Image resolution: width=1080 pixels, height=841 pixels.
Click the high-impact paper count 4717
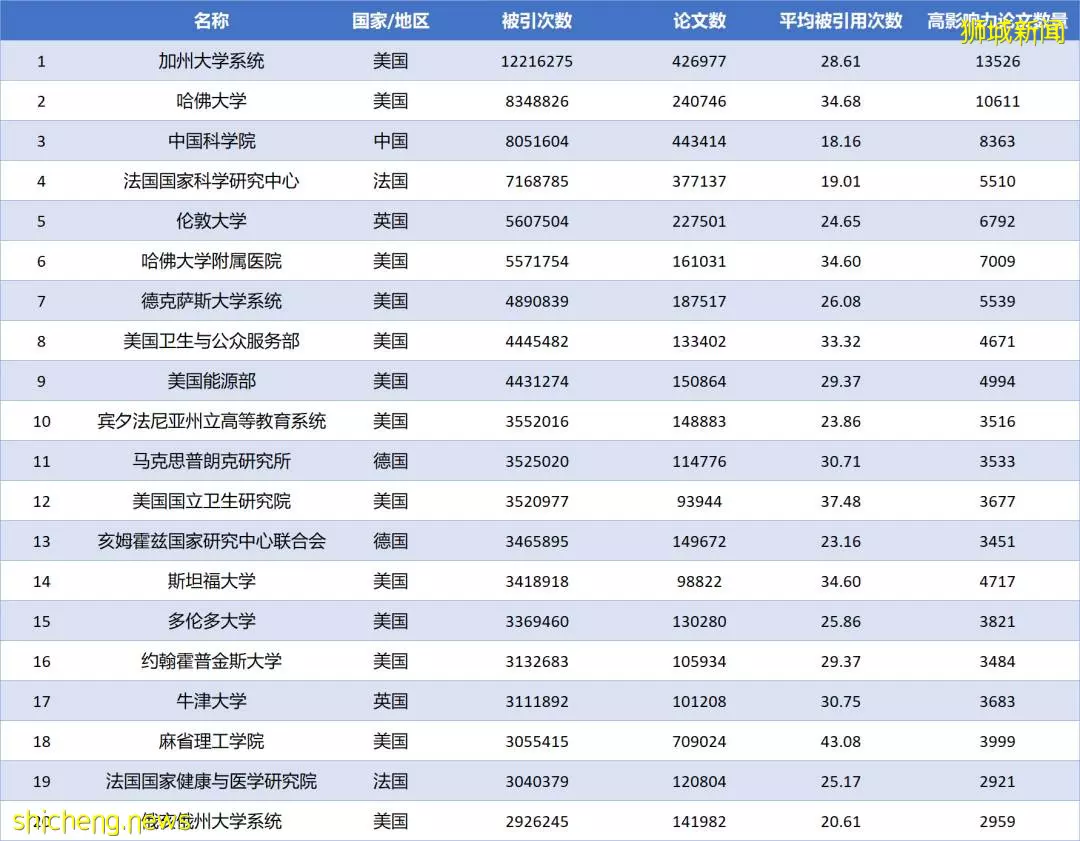997,581
